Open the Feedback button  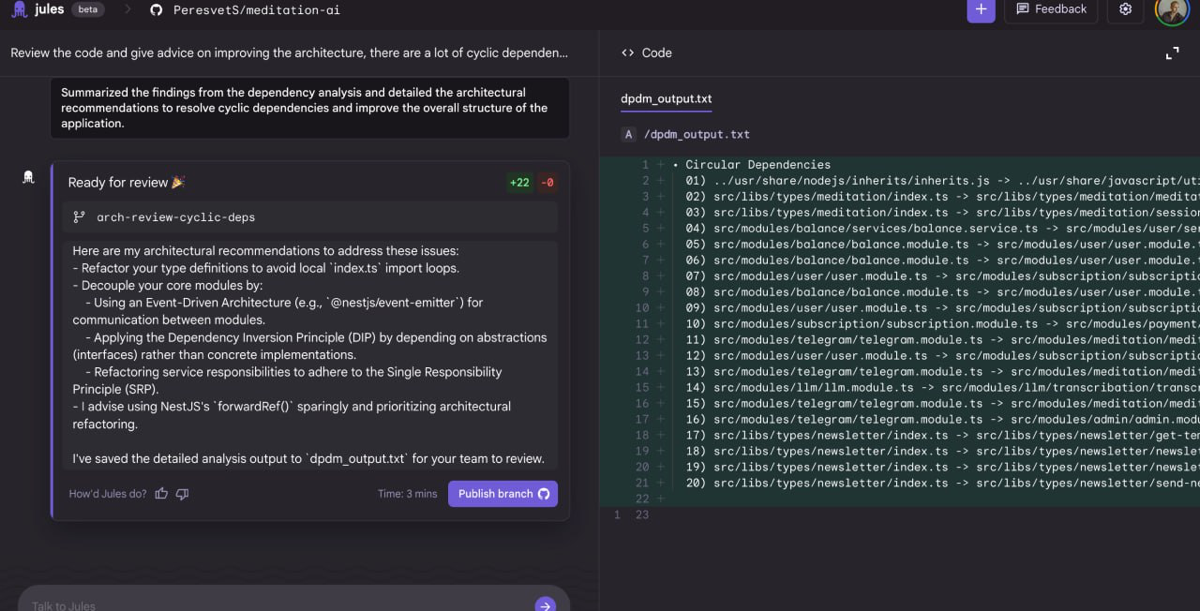(1051, 10)
